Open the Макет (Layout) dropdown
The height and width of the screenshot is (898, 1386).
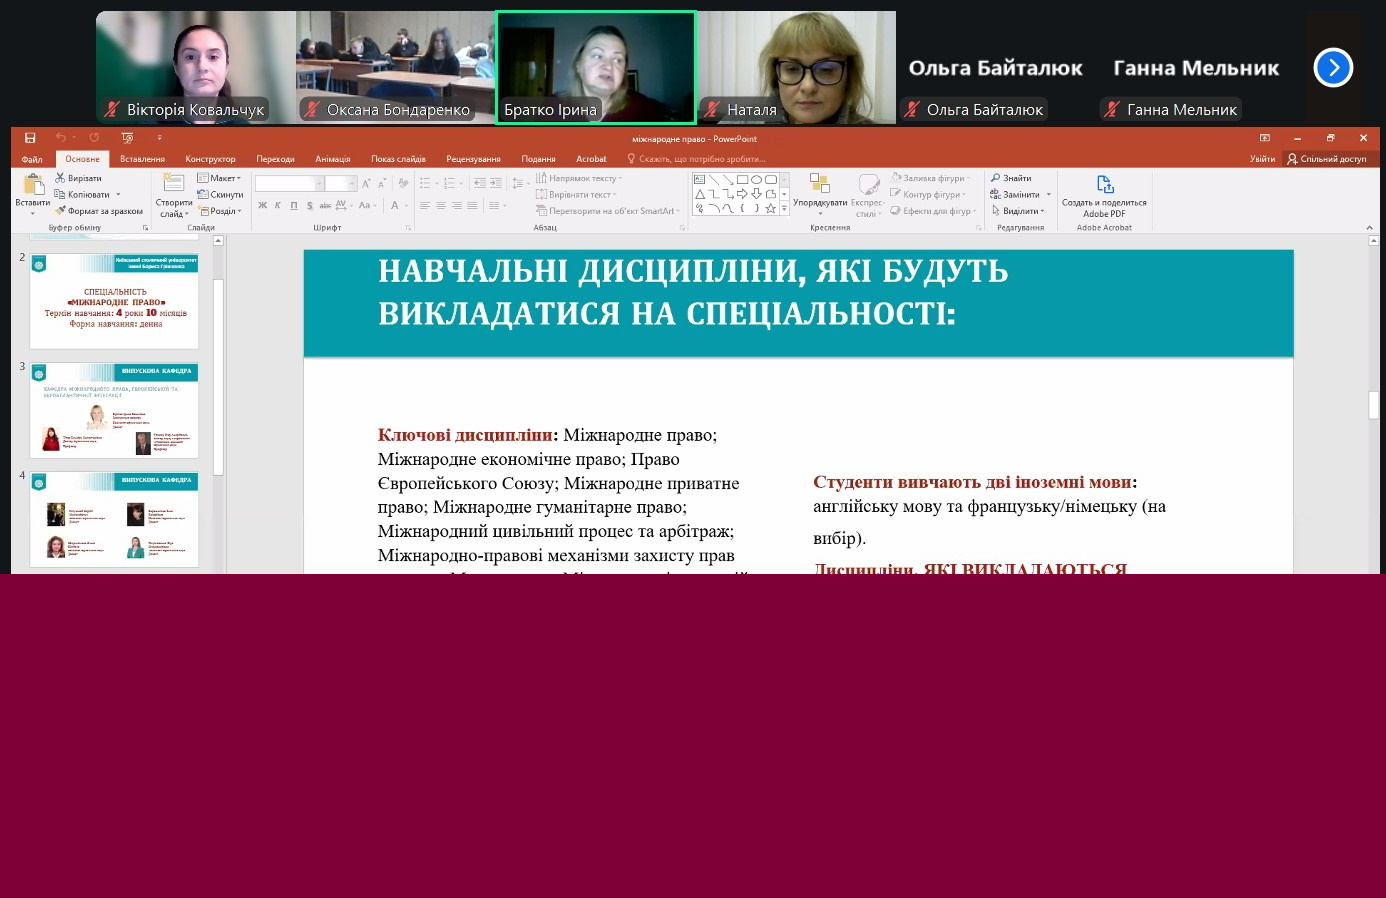(x=222, y=178)
